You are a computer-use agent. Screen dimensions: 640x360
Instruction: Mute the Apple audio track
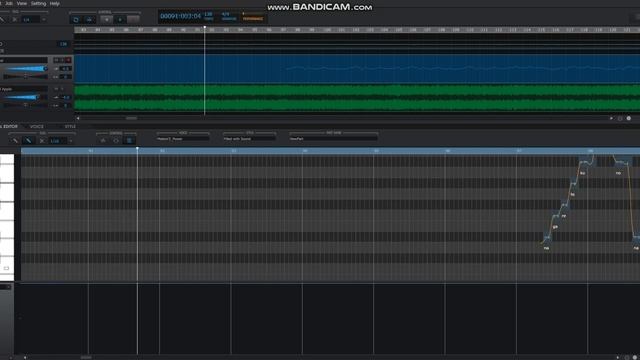coord(56,89)
